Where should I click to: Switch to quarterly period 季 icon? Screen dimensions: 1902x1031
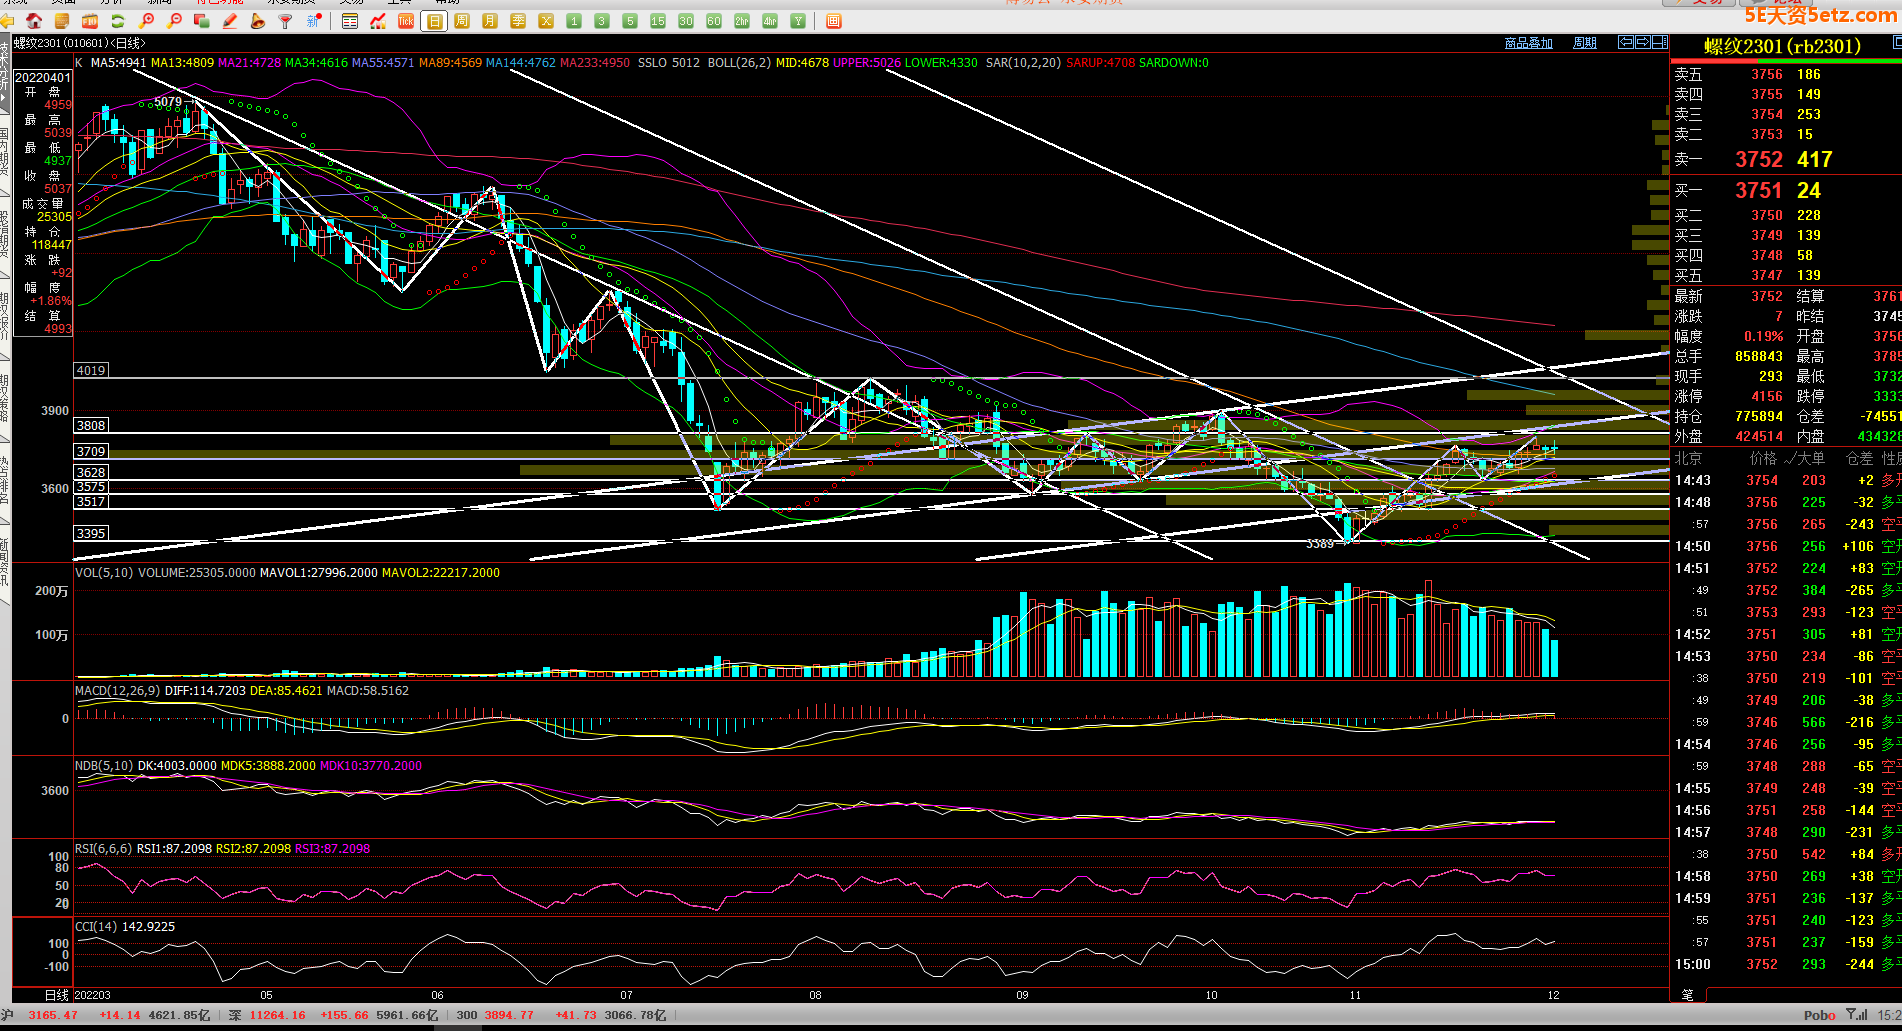[518, 21]
